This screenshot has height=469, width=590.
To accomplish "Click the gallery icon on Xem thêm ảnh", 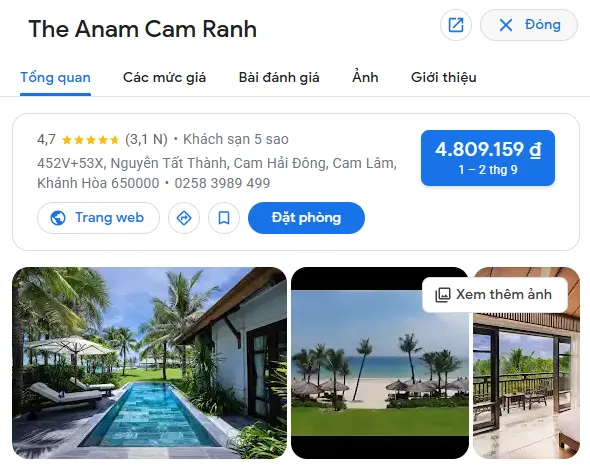I will click(442, 295).
